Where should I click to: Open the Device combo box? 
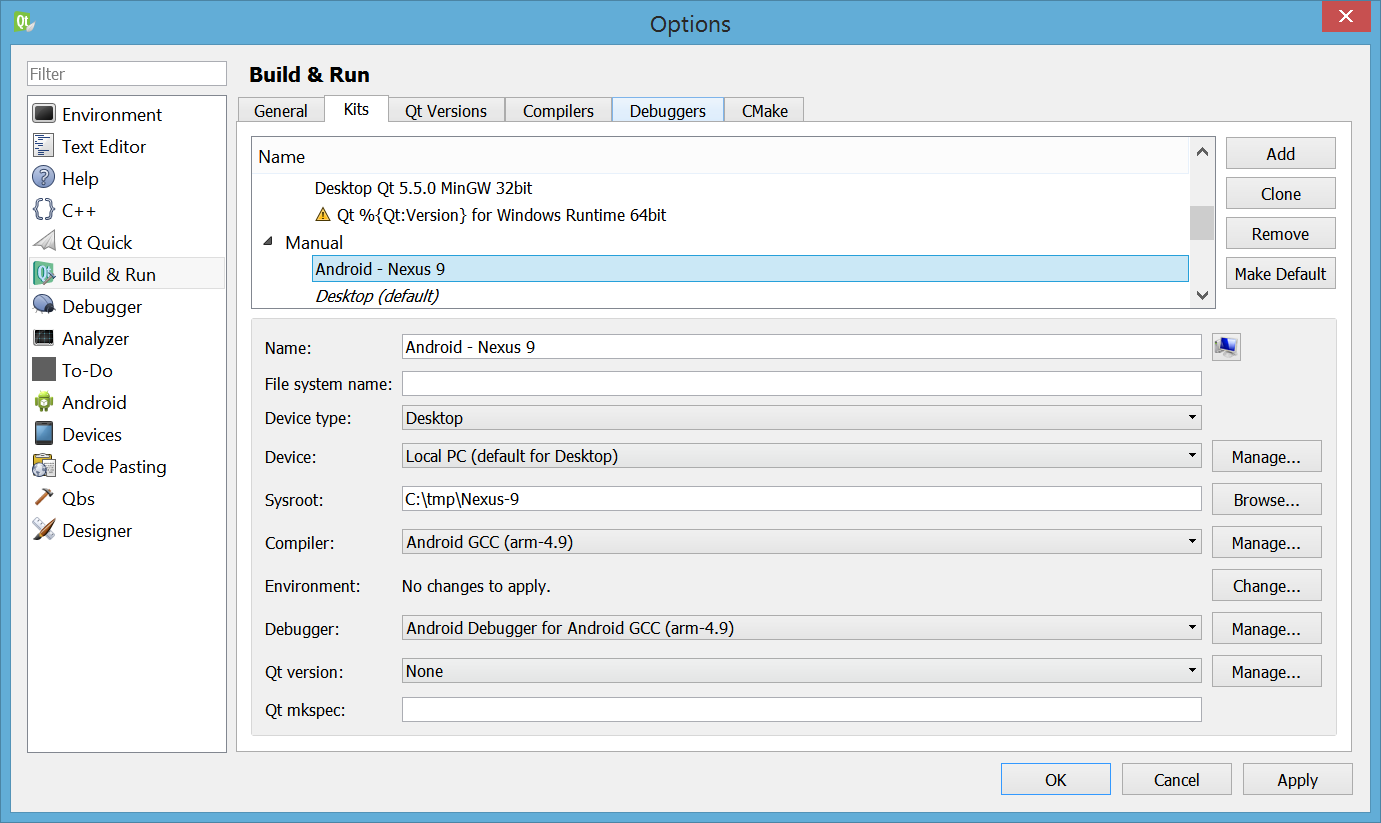coord(801,456)
